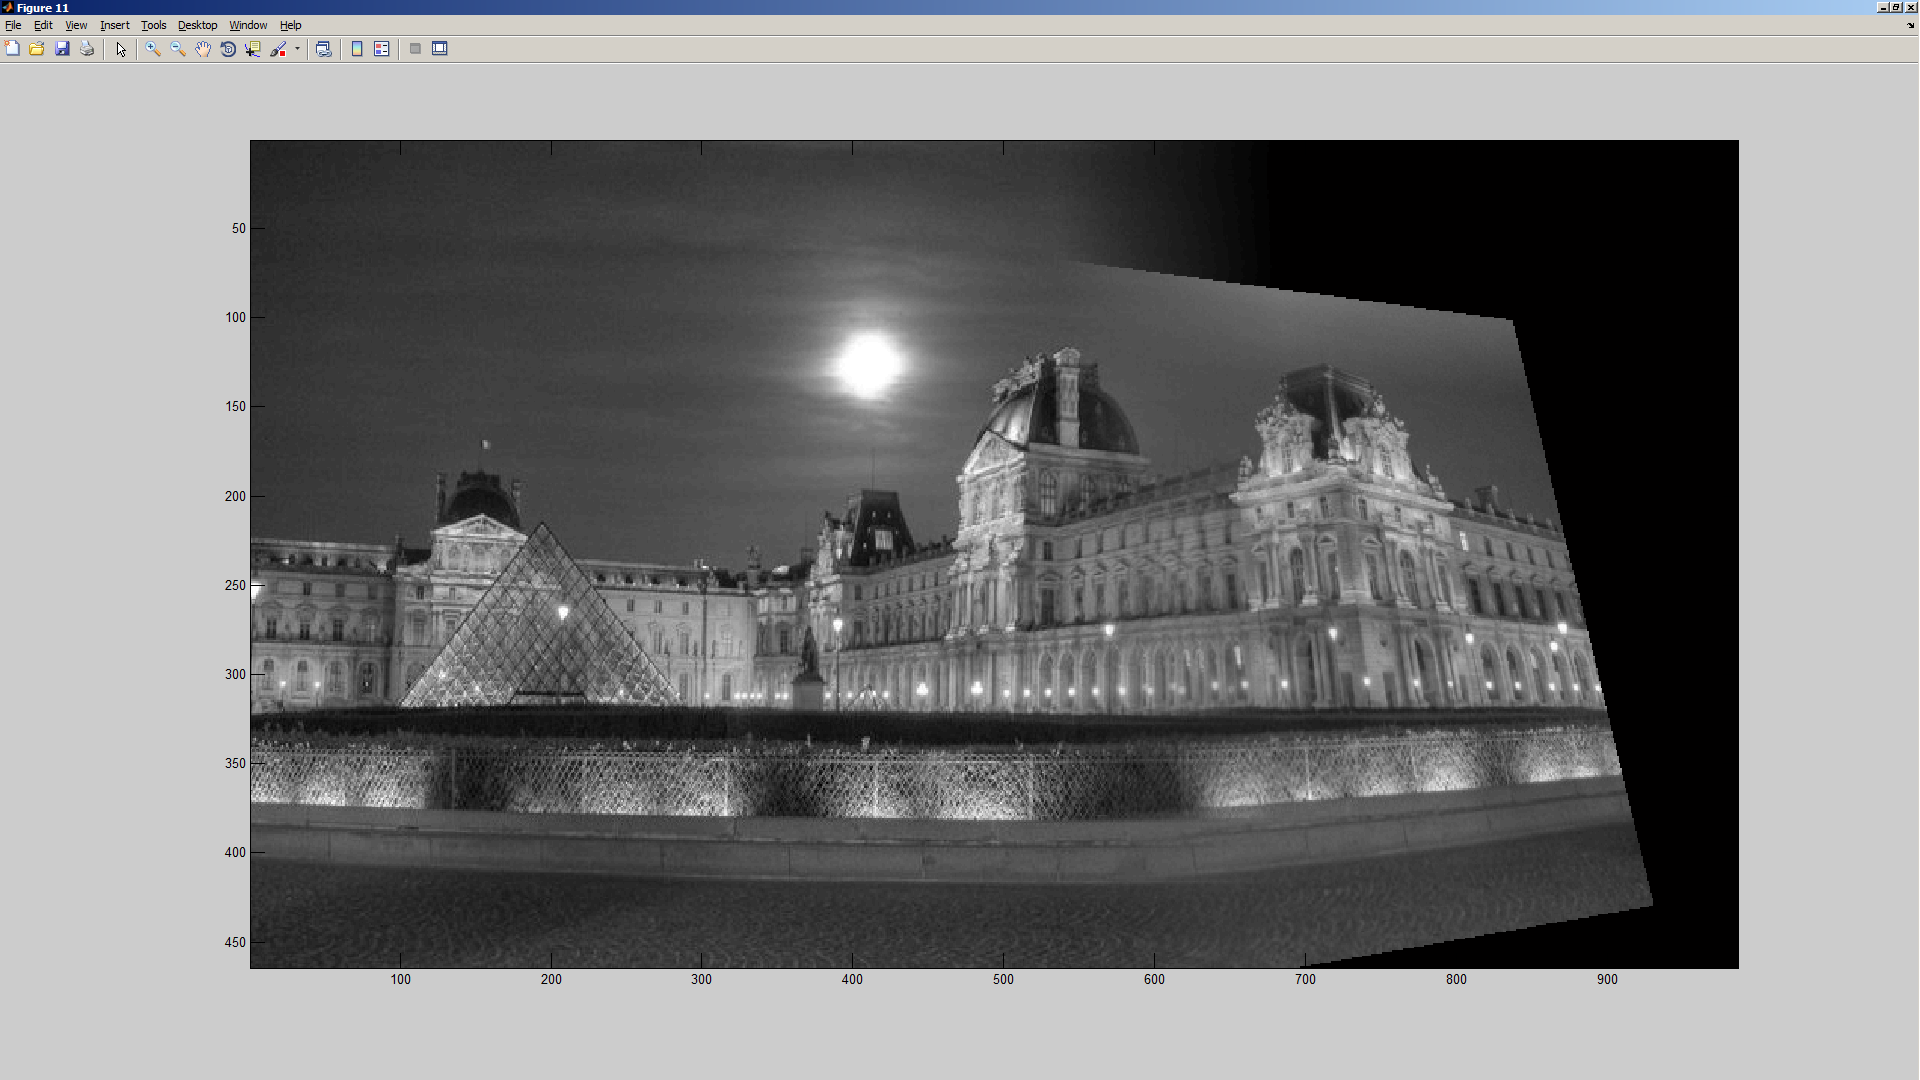The width and height of the screenshot is (1920, 1080).
Task: Insert a colorbar from the toolbar
Action: (357, 49)
